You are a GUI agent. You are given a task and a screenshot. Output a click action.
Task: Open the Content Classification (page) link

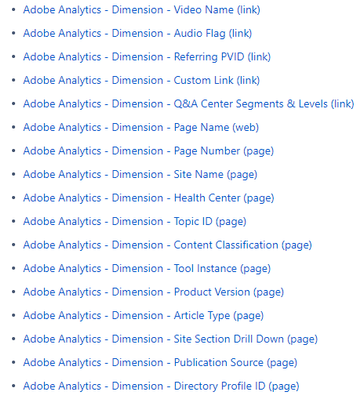(167, 245)
